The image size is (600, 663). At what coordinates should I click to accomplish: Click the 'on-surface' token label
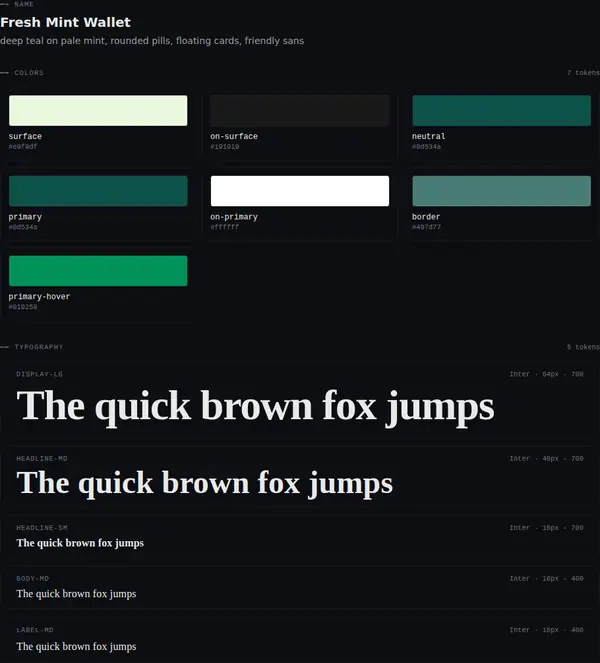pos(234,136)
